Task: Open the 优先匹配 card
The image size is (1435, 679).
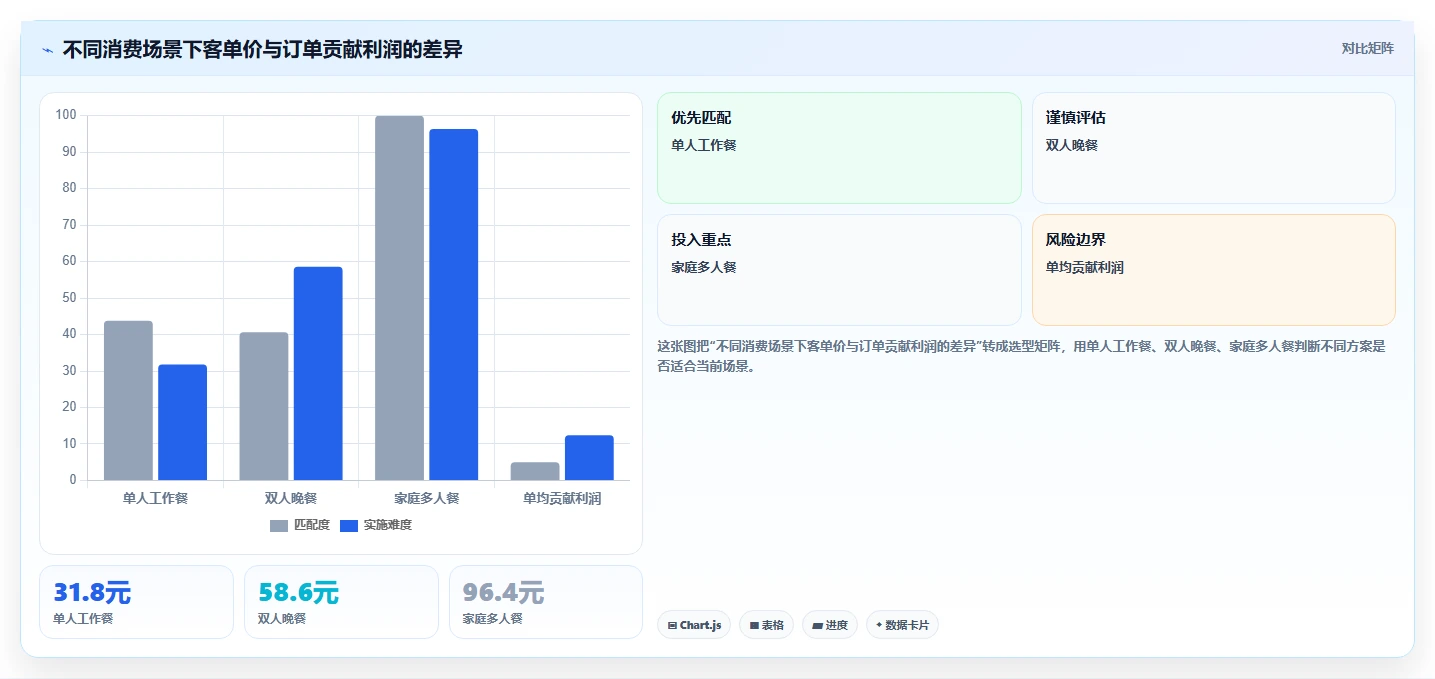Action: 839,148
